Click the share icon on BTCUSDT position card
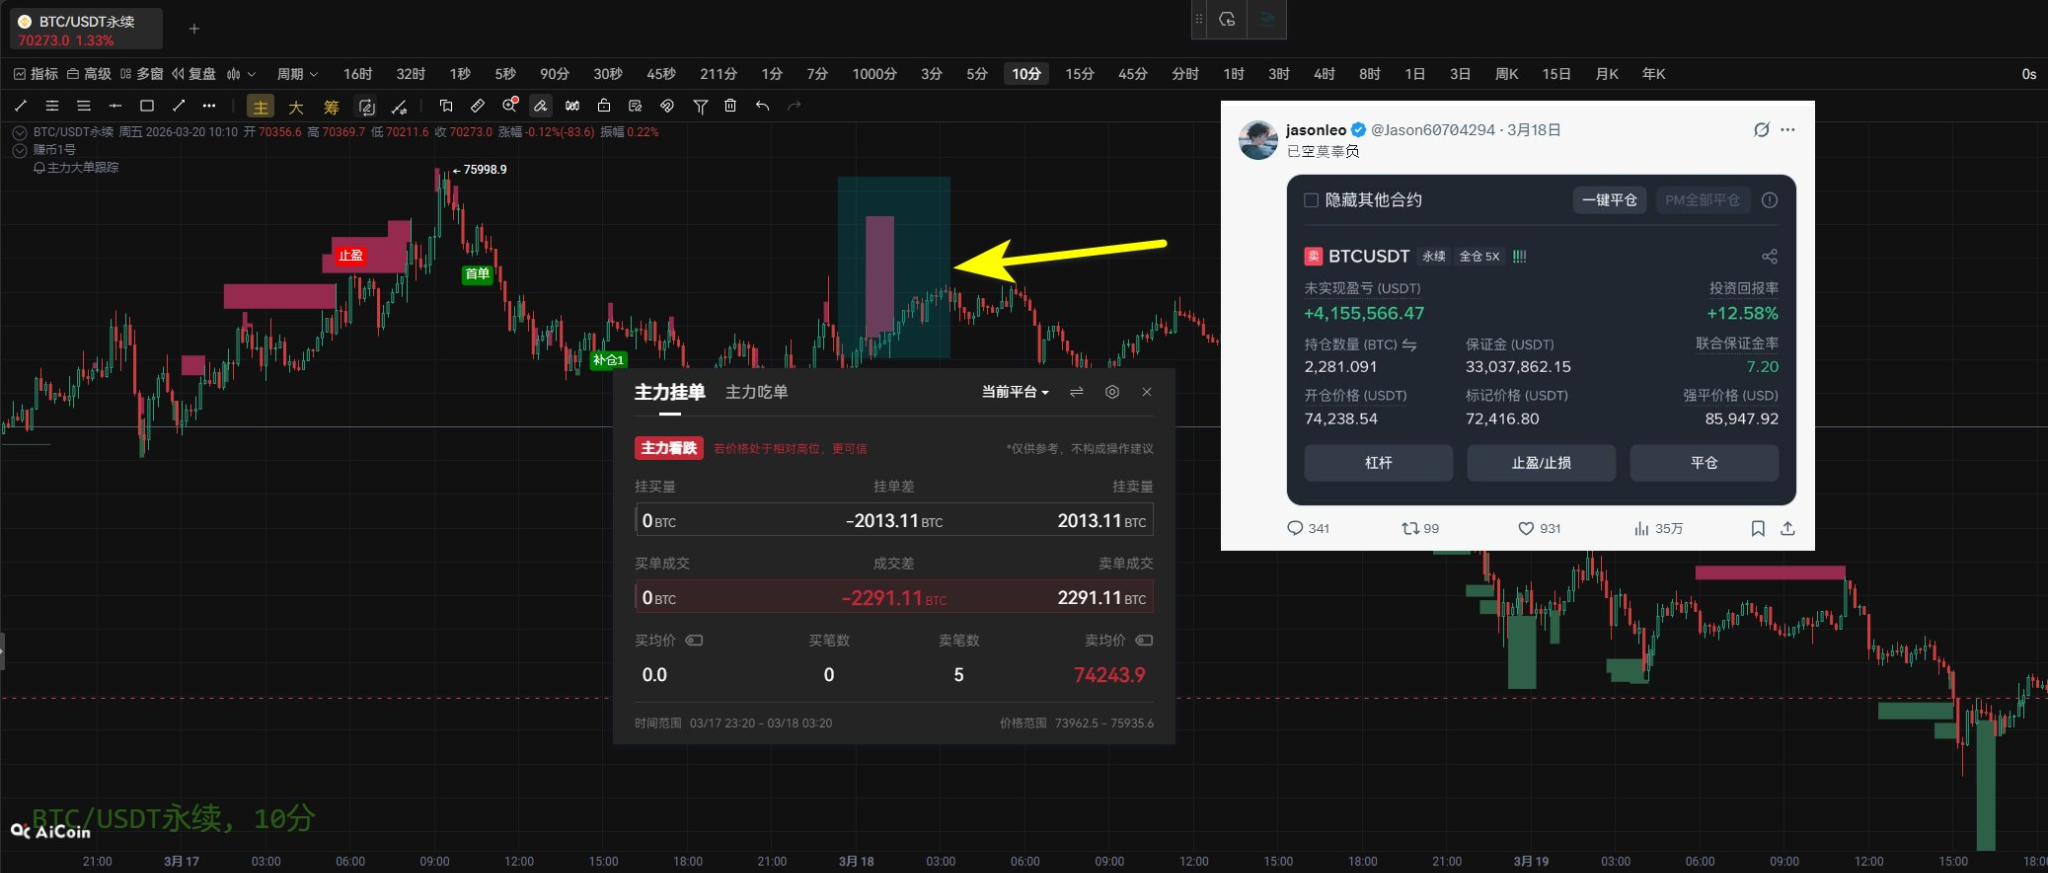Viewport: 2048px width, 873px height. click(x=1769, y=256)
